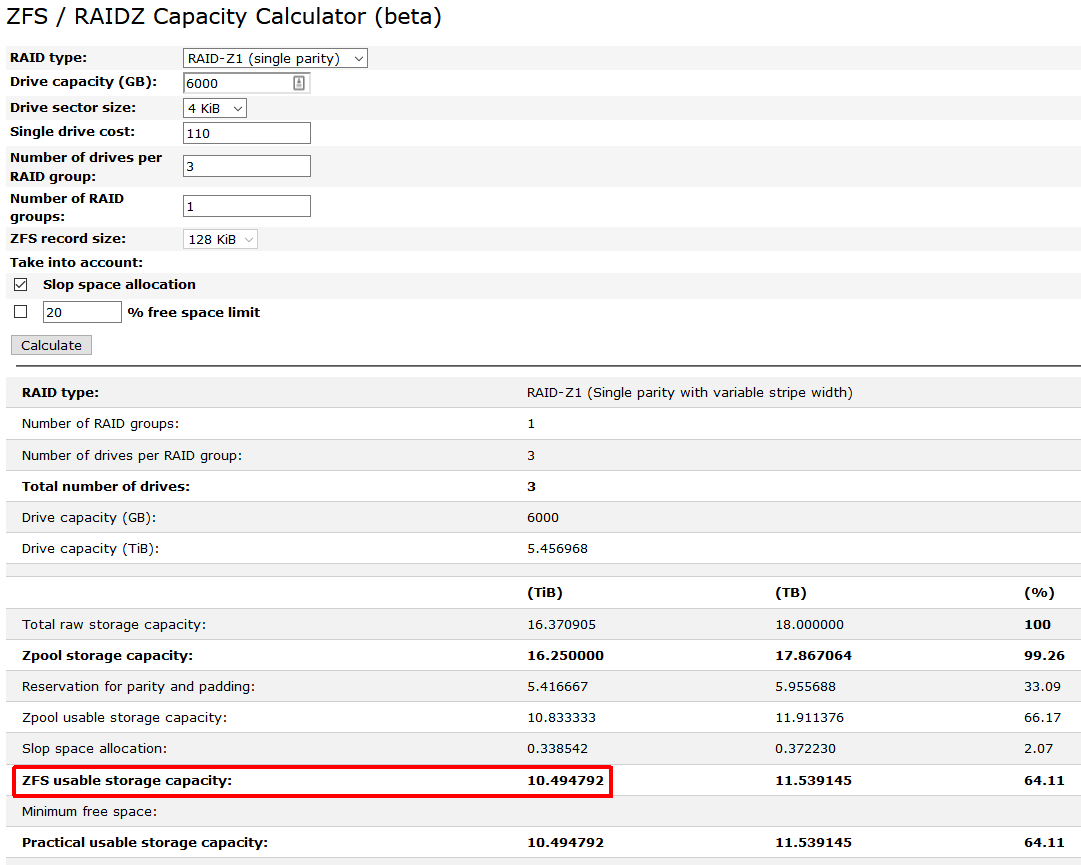The width and height of the screenshot is (1081, 865).
Task: Click the Zpool percentage 99.26
Action: click(1044, 655)
